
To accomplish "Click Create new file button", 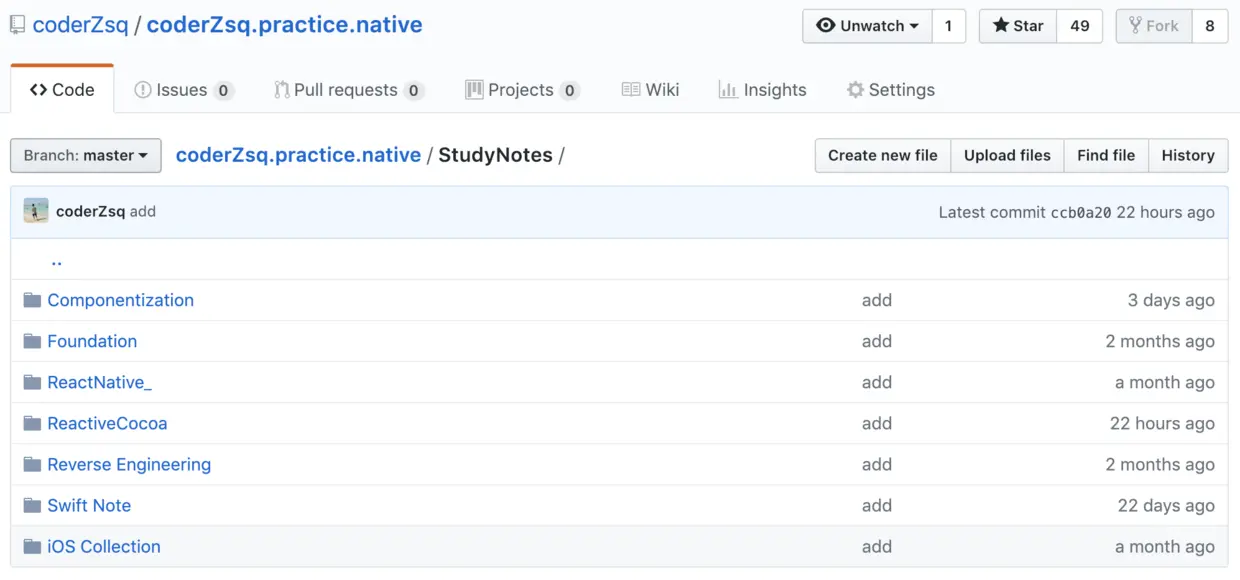I will [883, 155].
